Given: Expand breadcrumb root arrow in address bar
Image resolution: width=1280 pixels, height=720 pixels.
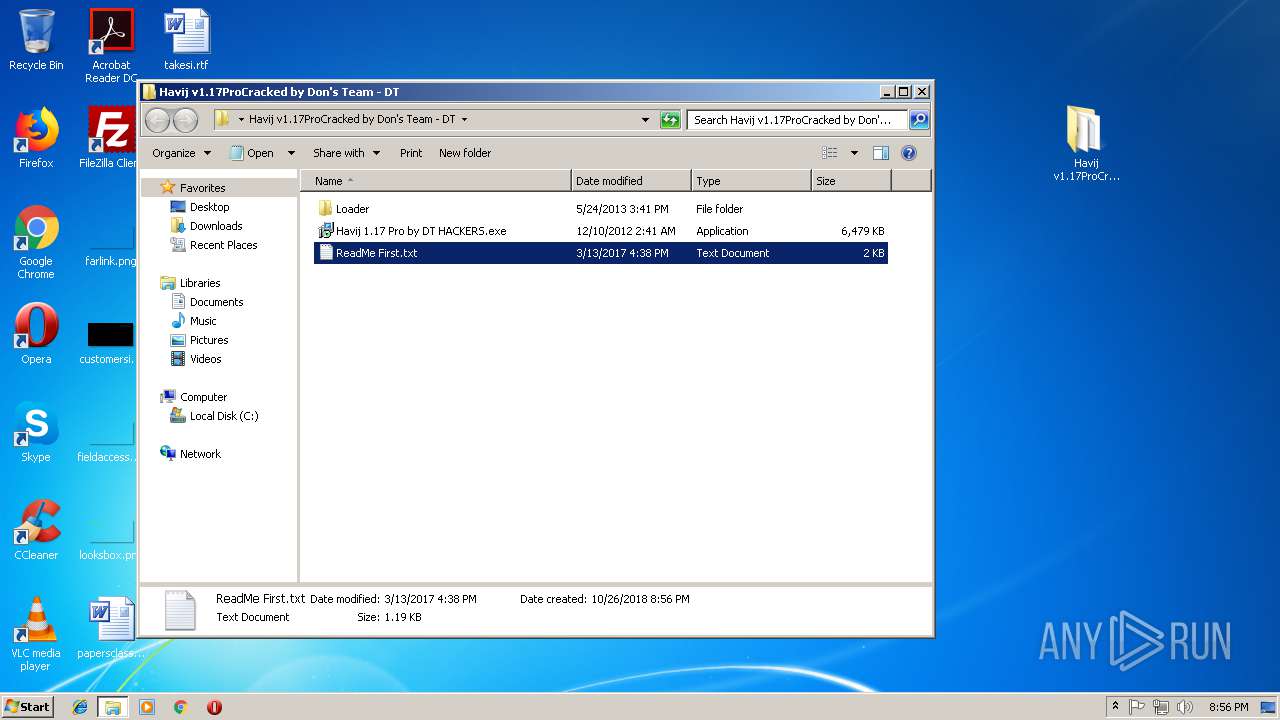Looking at the screenshot, I should (241, 119).
